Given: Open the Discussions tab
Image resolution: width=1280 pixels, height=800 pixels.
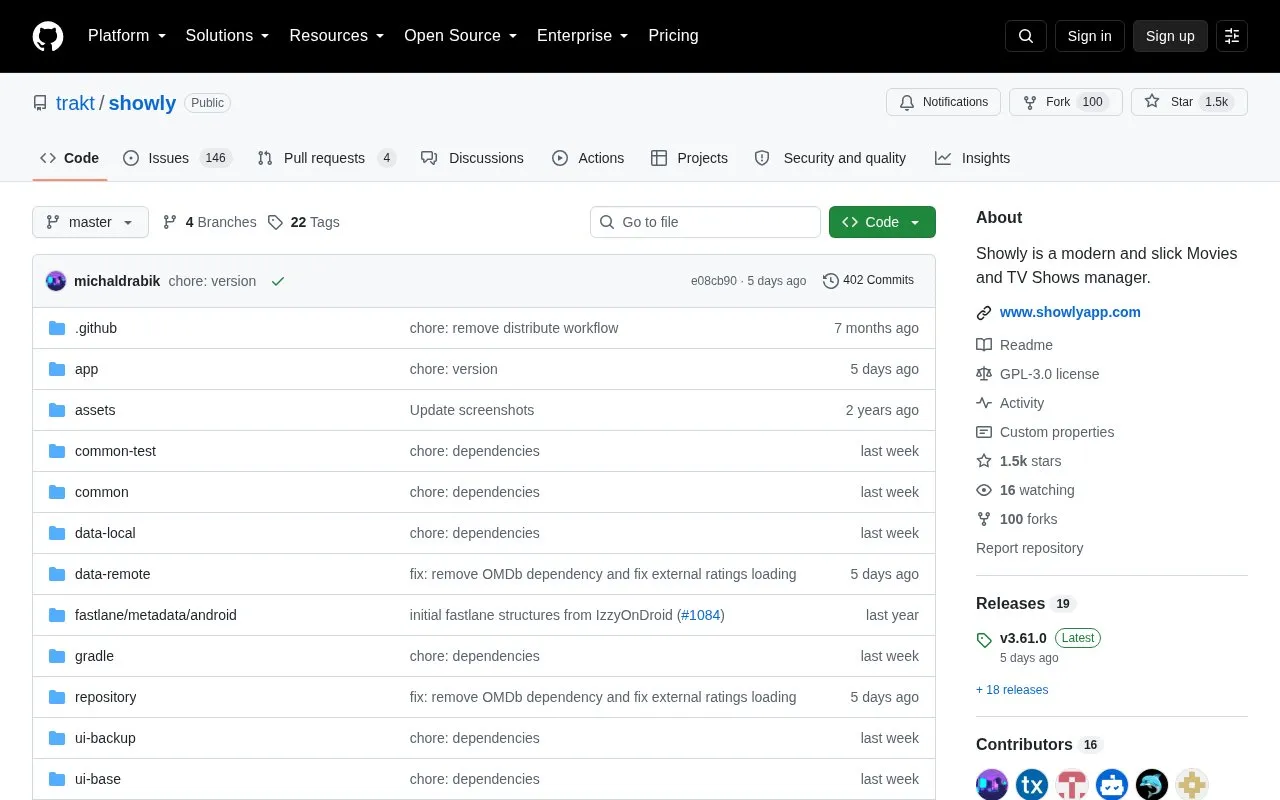Looking at the screenshot, I should pos(472,158).
